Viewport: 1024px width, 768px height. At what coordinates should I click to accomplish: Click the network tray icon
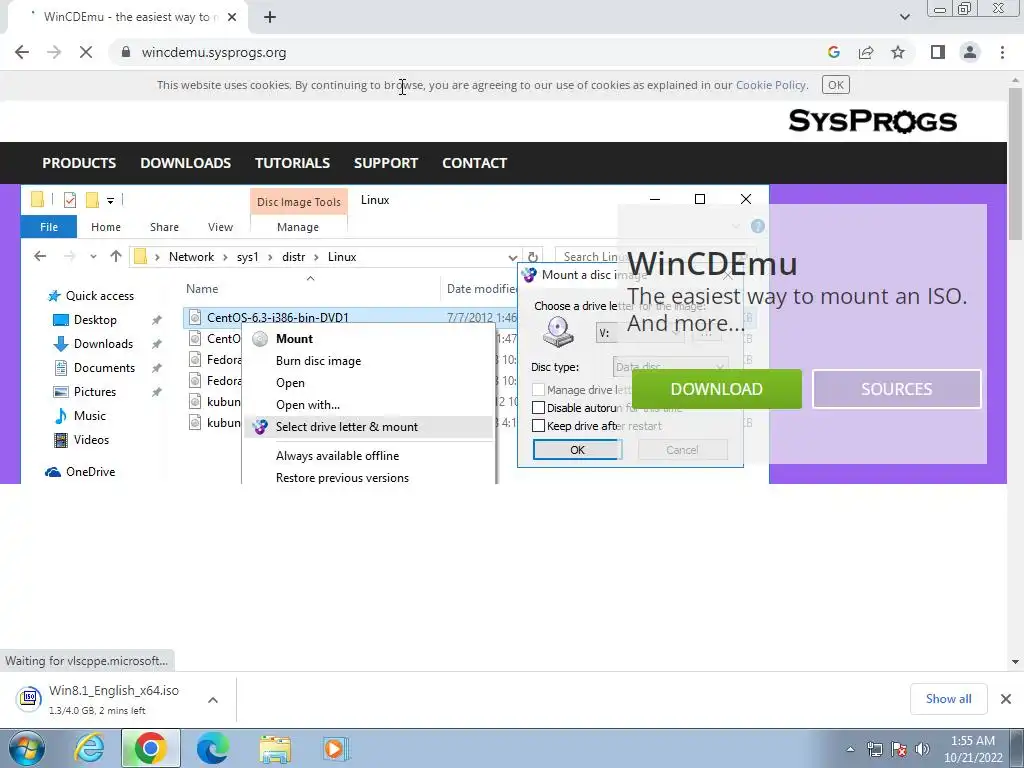click(874, 749)
